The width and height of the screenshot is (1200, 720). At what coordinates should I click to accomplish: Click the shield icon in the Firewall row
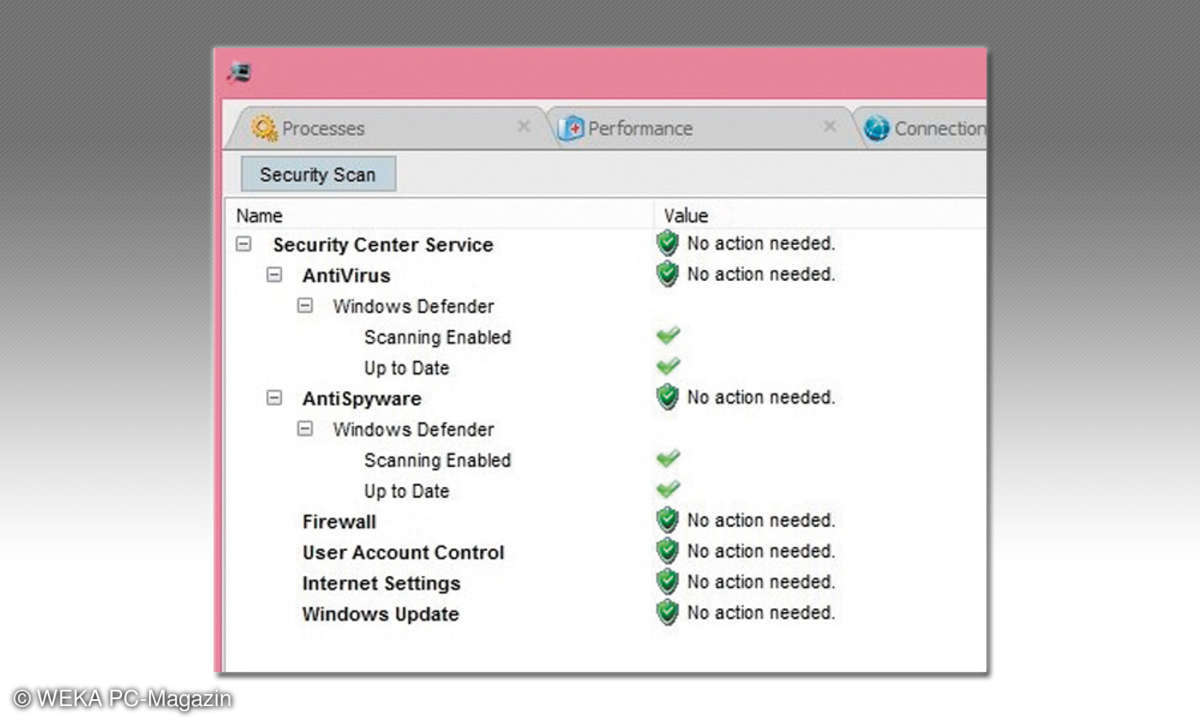[667, 520]
